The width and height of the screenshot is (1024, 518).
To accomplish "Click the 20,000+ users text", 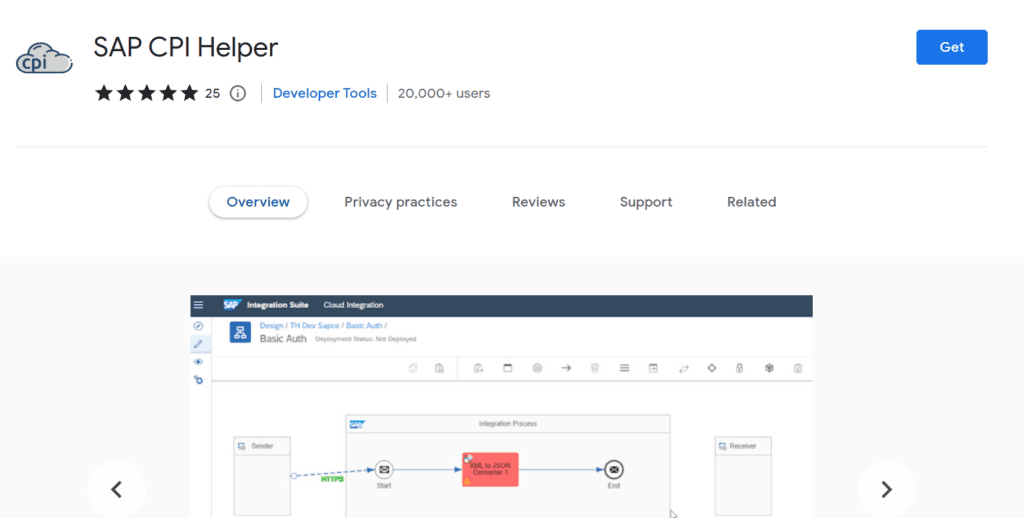I will pyautogui.click(x=443, y=93).
